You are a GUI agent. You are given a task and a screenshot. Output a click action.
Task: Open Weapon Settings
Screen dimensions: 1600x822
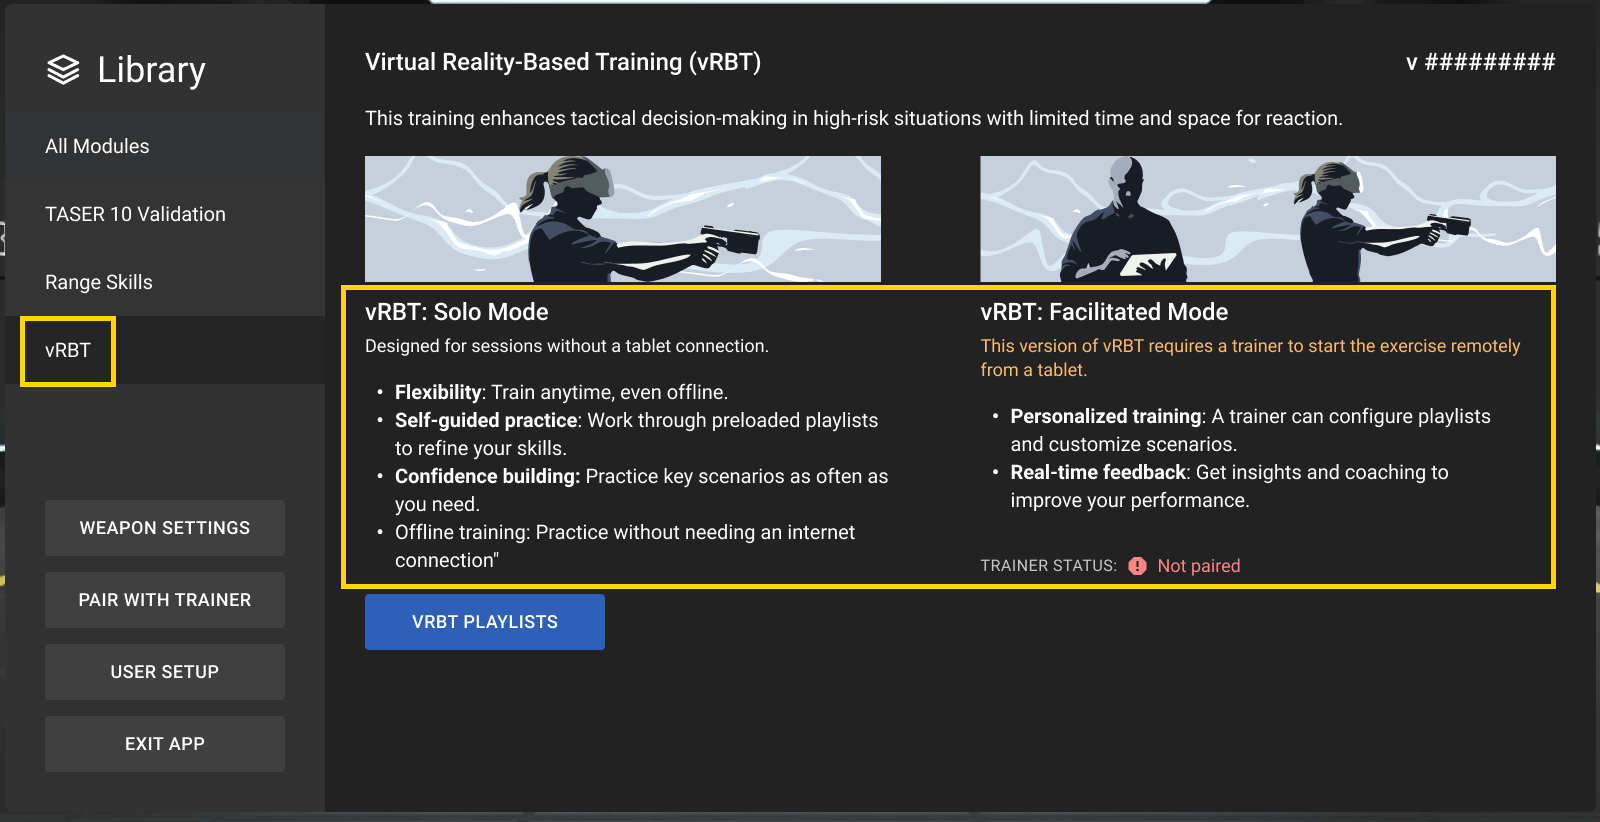(165, 528)
